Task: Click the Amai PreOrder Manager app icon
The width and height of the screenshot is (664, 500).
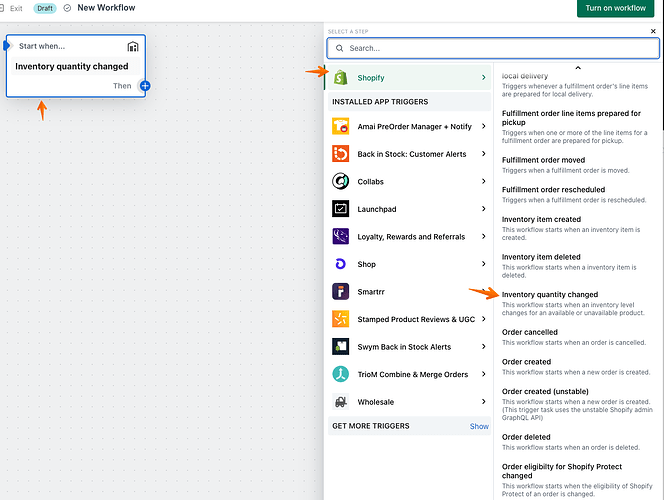Action: [340, 126]
